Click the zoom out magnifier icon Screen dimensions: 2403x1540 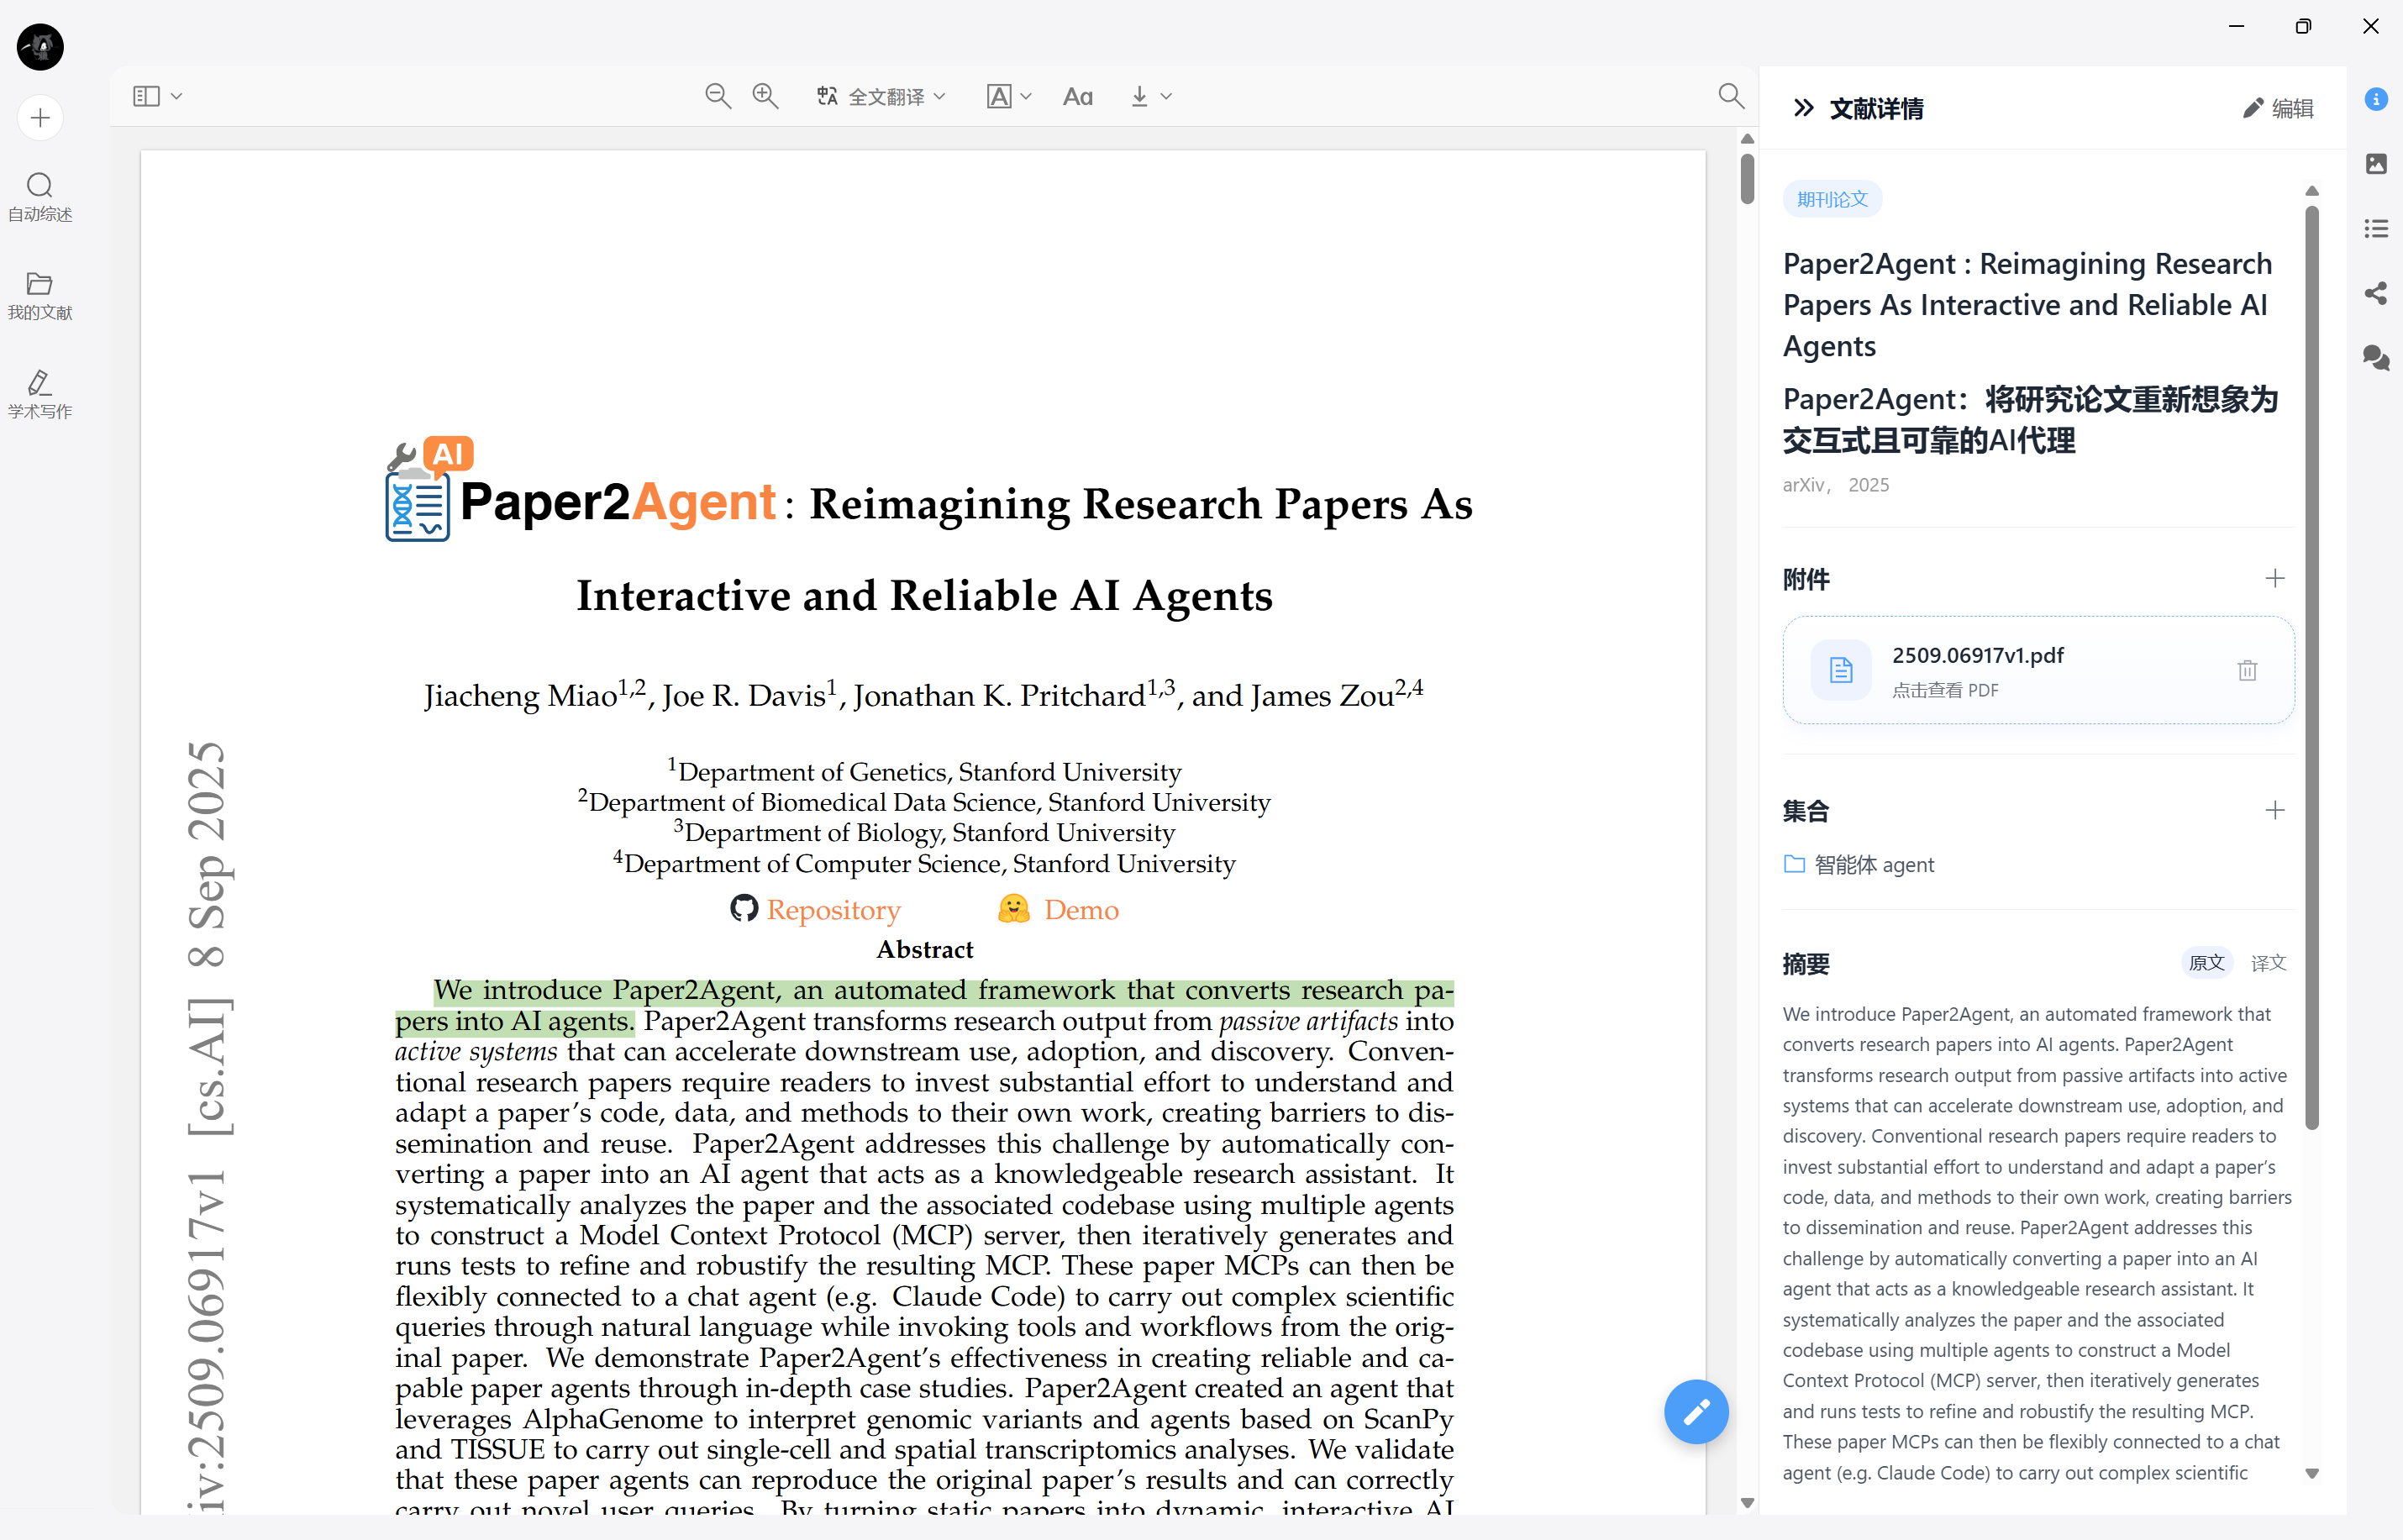coord(717,96)
